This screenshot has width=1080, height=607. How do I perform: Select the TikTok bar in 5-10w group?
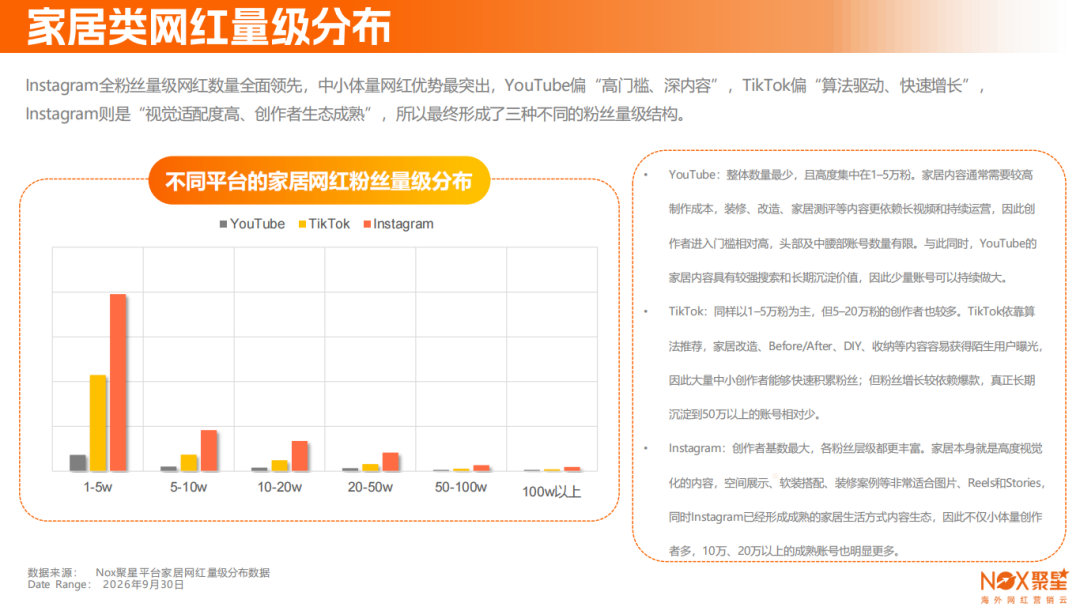click(x=189, y=463)
